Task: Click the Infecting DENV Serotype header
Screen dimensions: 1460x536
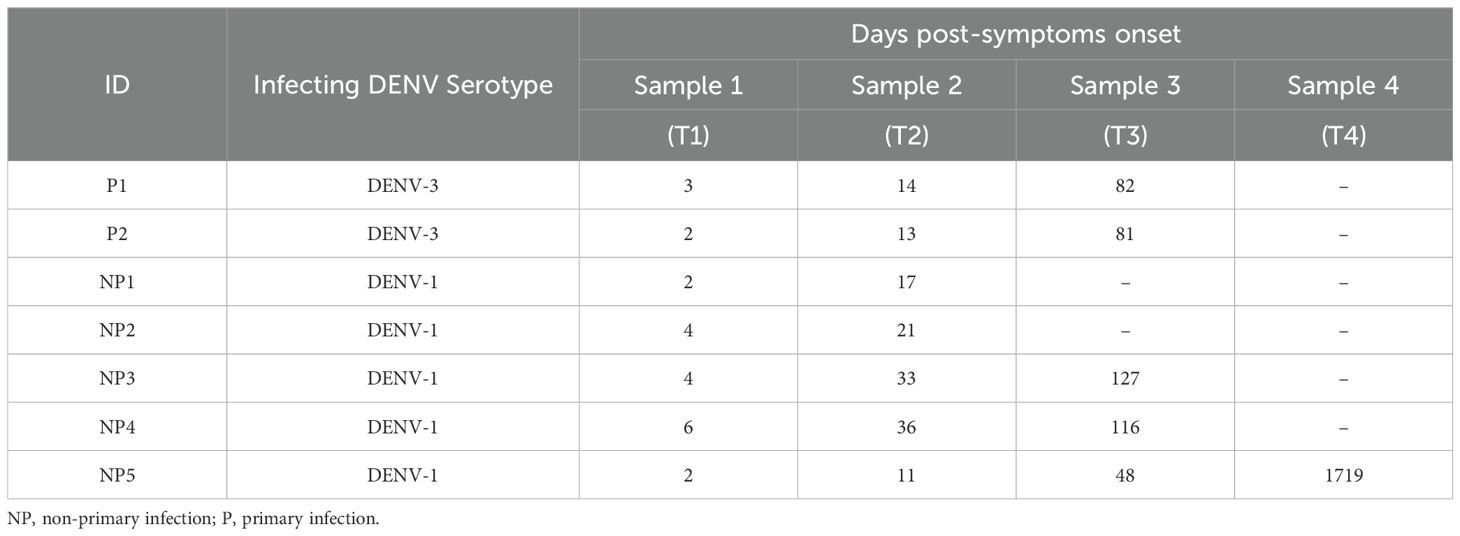Action: [402, 85]
